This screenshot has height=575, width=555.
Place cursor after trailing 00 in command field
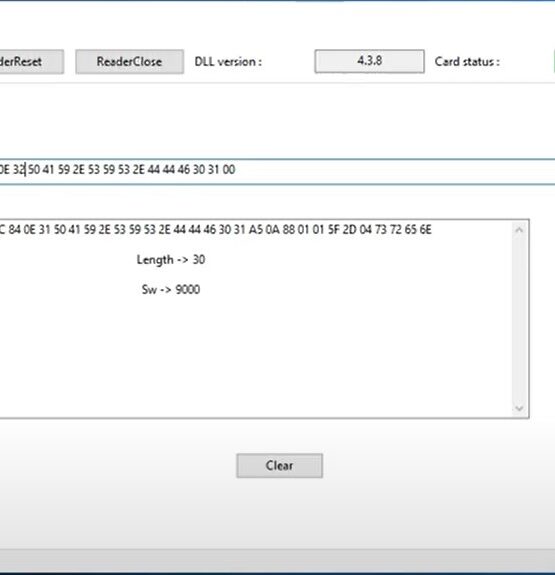[236, 169]
